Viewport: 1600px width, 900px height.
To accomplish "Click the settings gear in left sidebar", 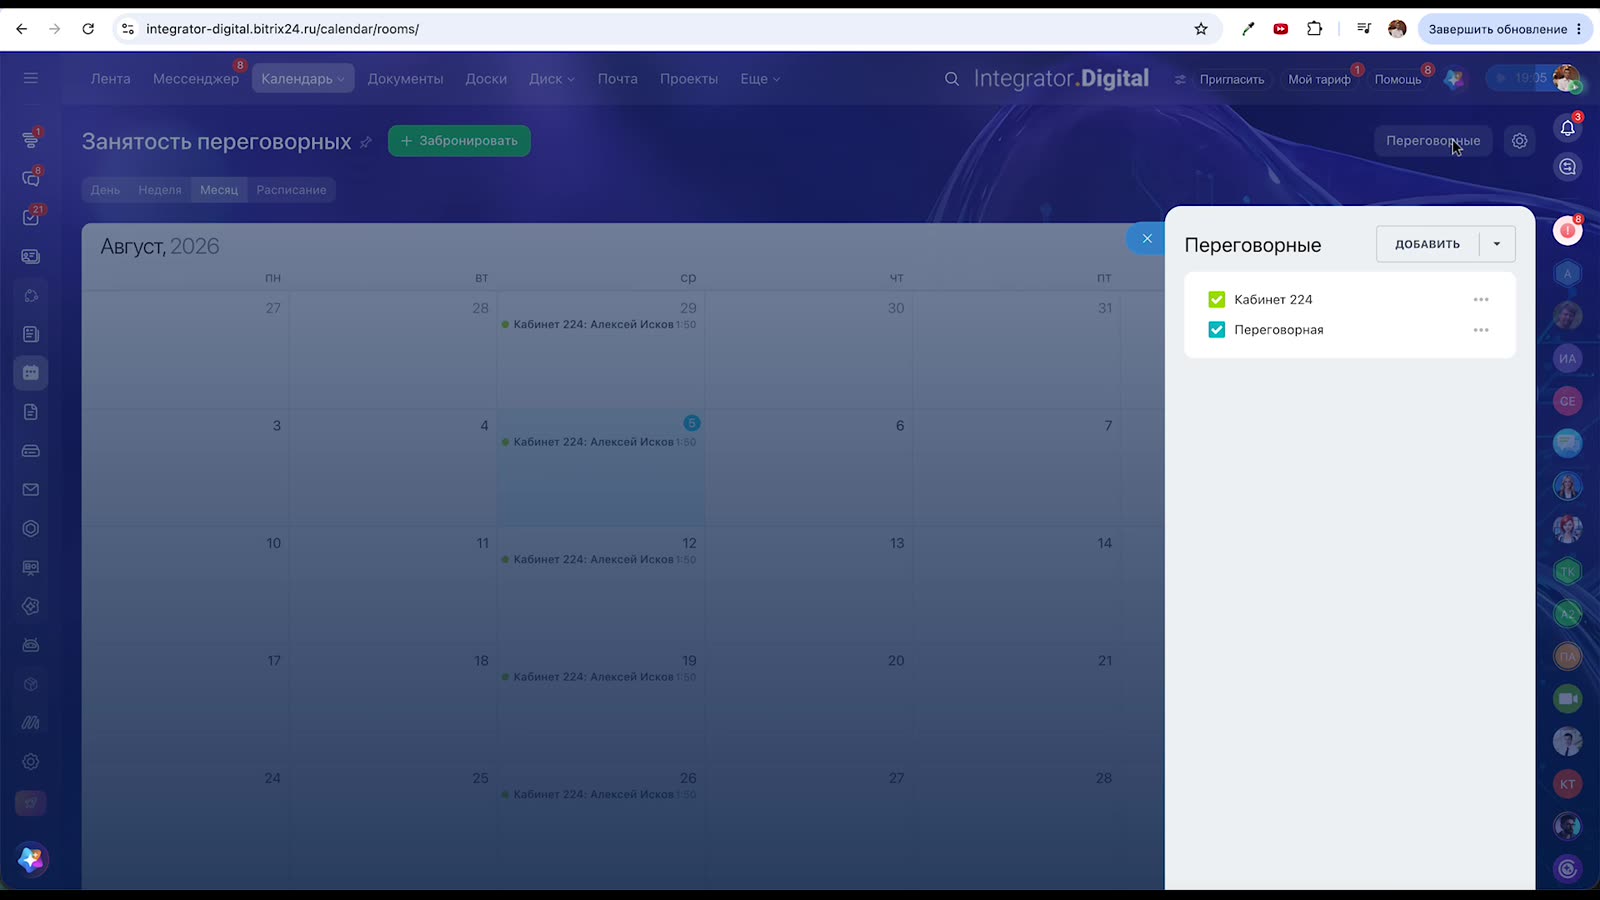I will 31,762.
